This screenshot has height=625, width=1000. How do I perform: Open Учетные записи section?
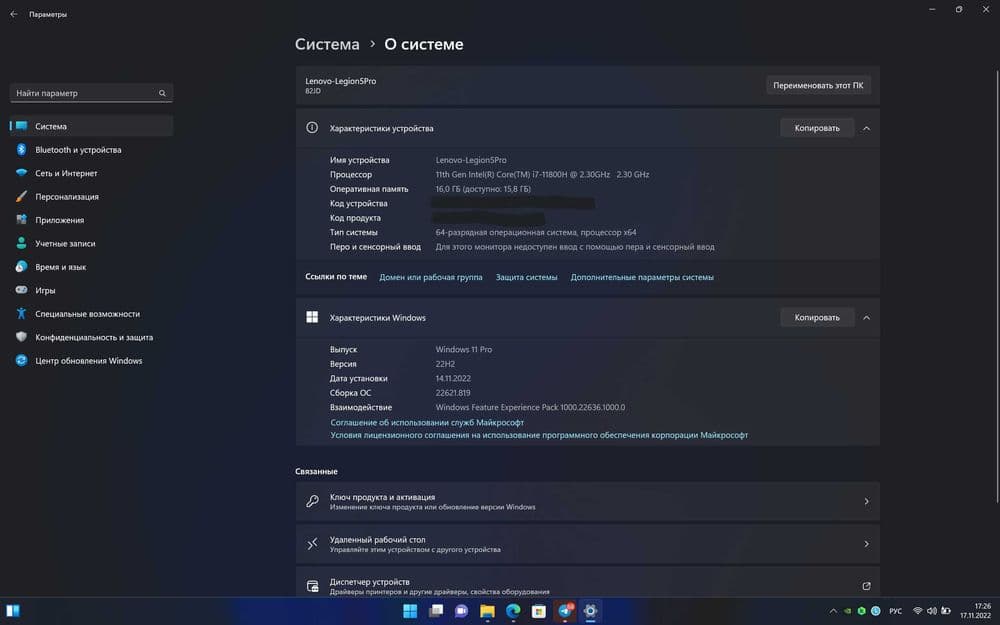[91, 243]
